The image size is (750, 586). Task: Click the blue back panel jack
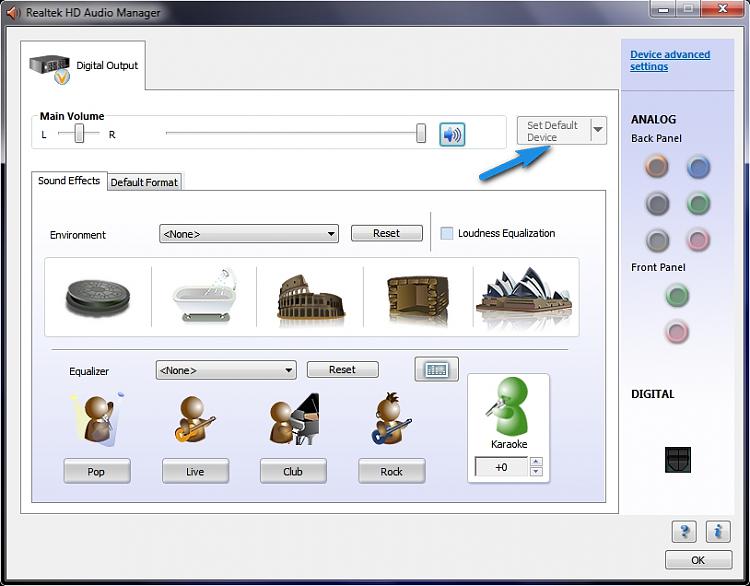[698, 167]
